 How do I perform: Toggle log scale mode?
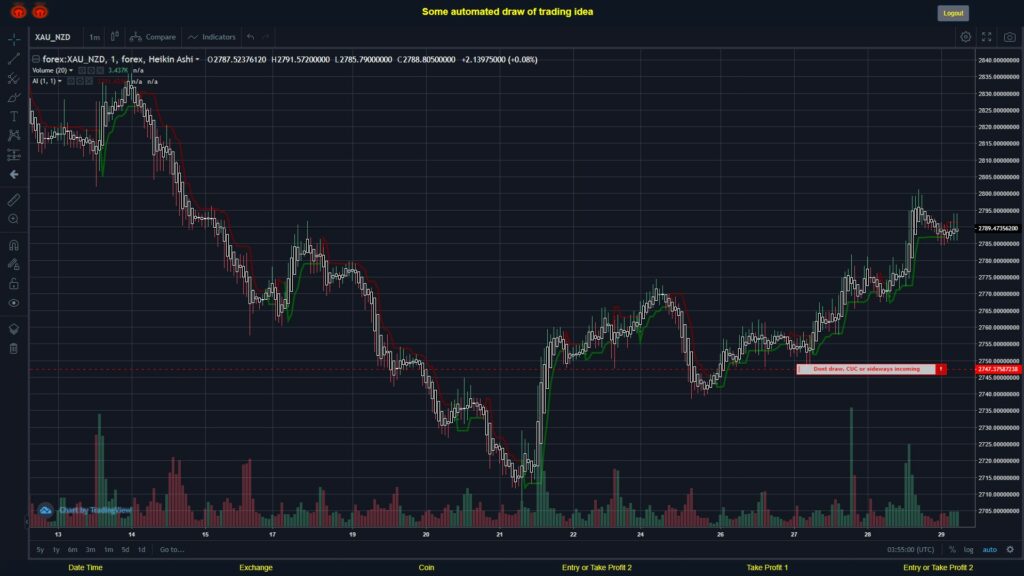coord(968,550)
